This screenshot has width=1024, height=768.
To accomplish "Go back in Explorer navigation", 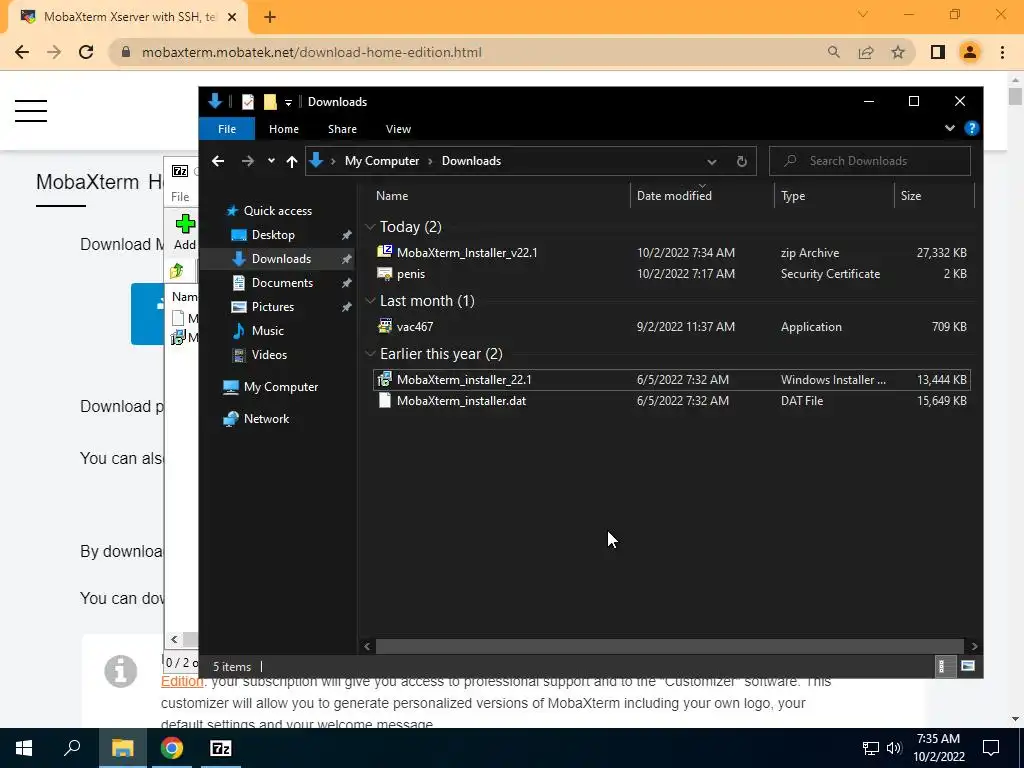I will (218, 161).
